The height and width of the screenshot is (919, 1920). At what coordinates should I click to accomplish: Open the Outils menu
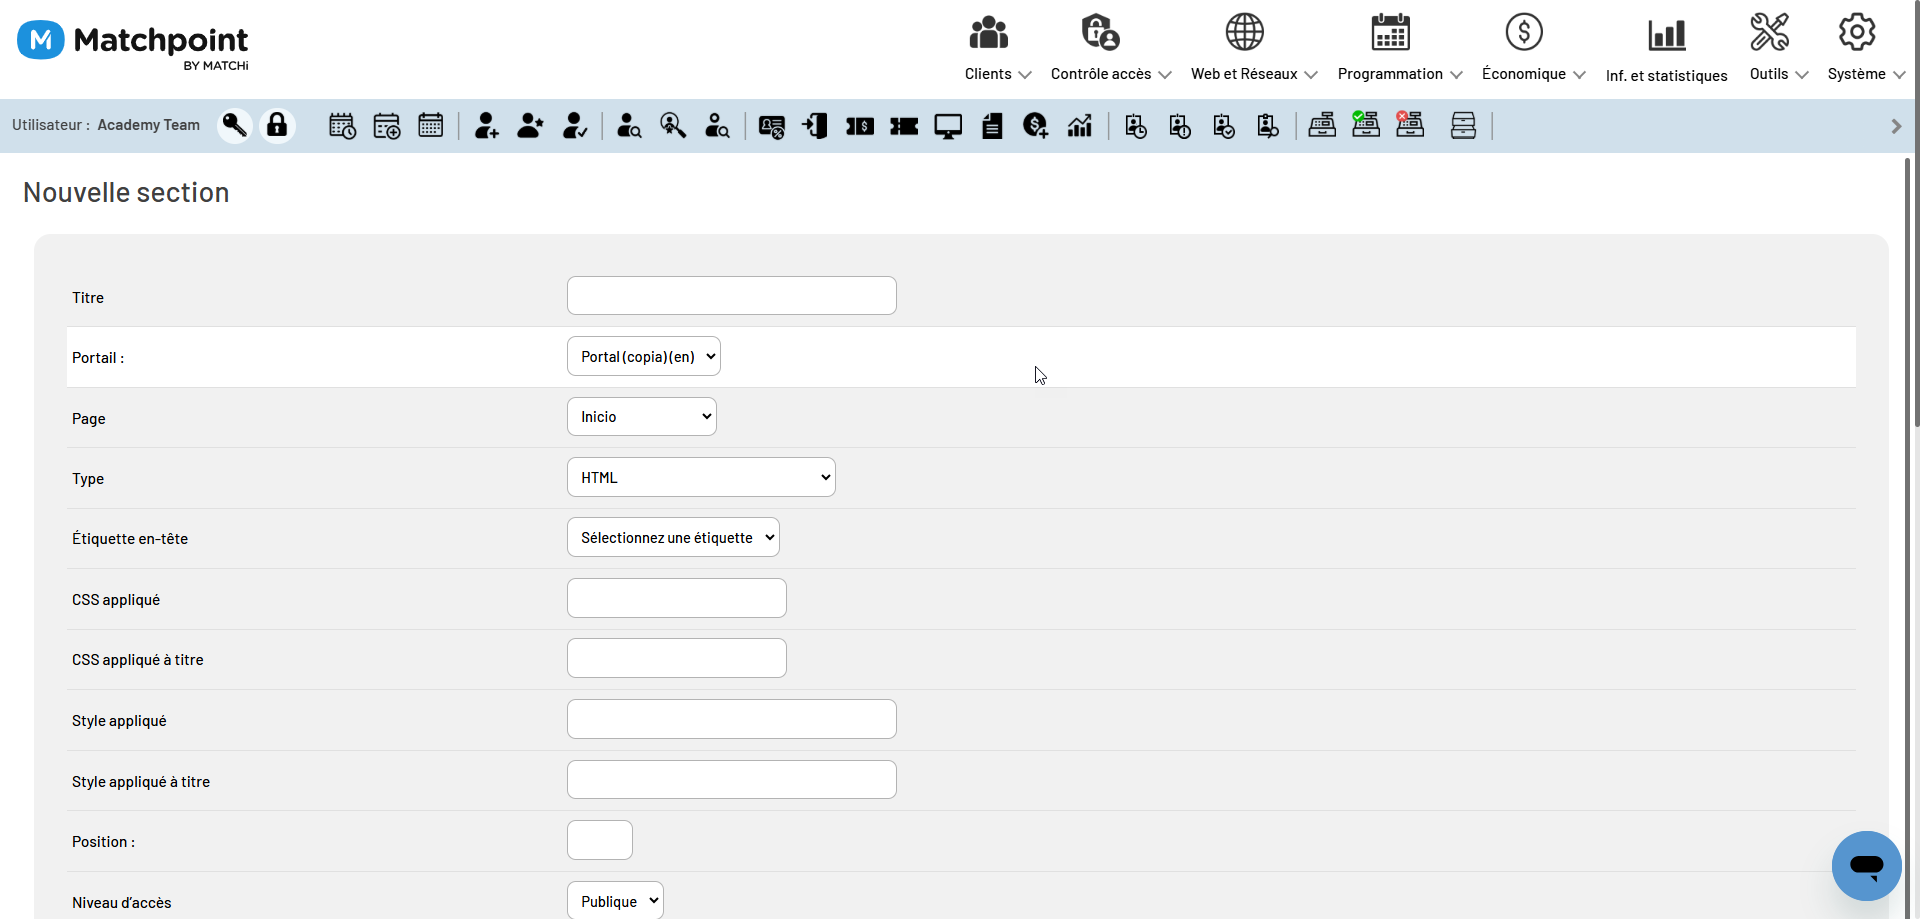pos(1778,48)
